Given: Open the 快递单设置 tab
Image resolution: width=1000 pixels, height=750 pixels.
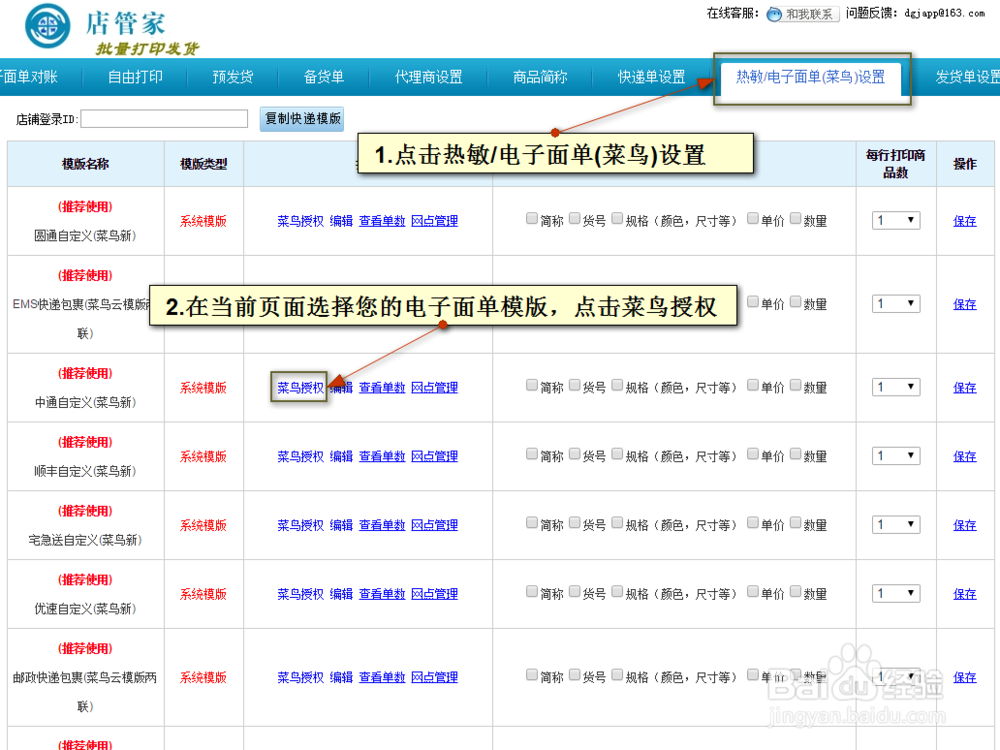Looking at the screenshot, I should point(651,77).
